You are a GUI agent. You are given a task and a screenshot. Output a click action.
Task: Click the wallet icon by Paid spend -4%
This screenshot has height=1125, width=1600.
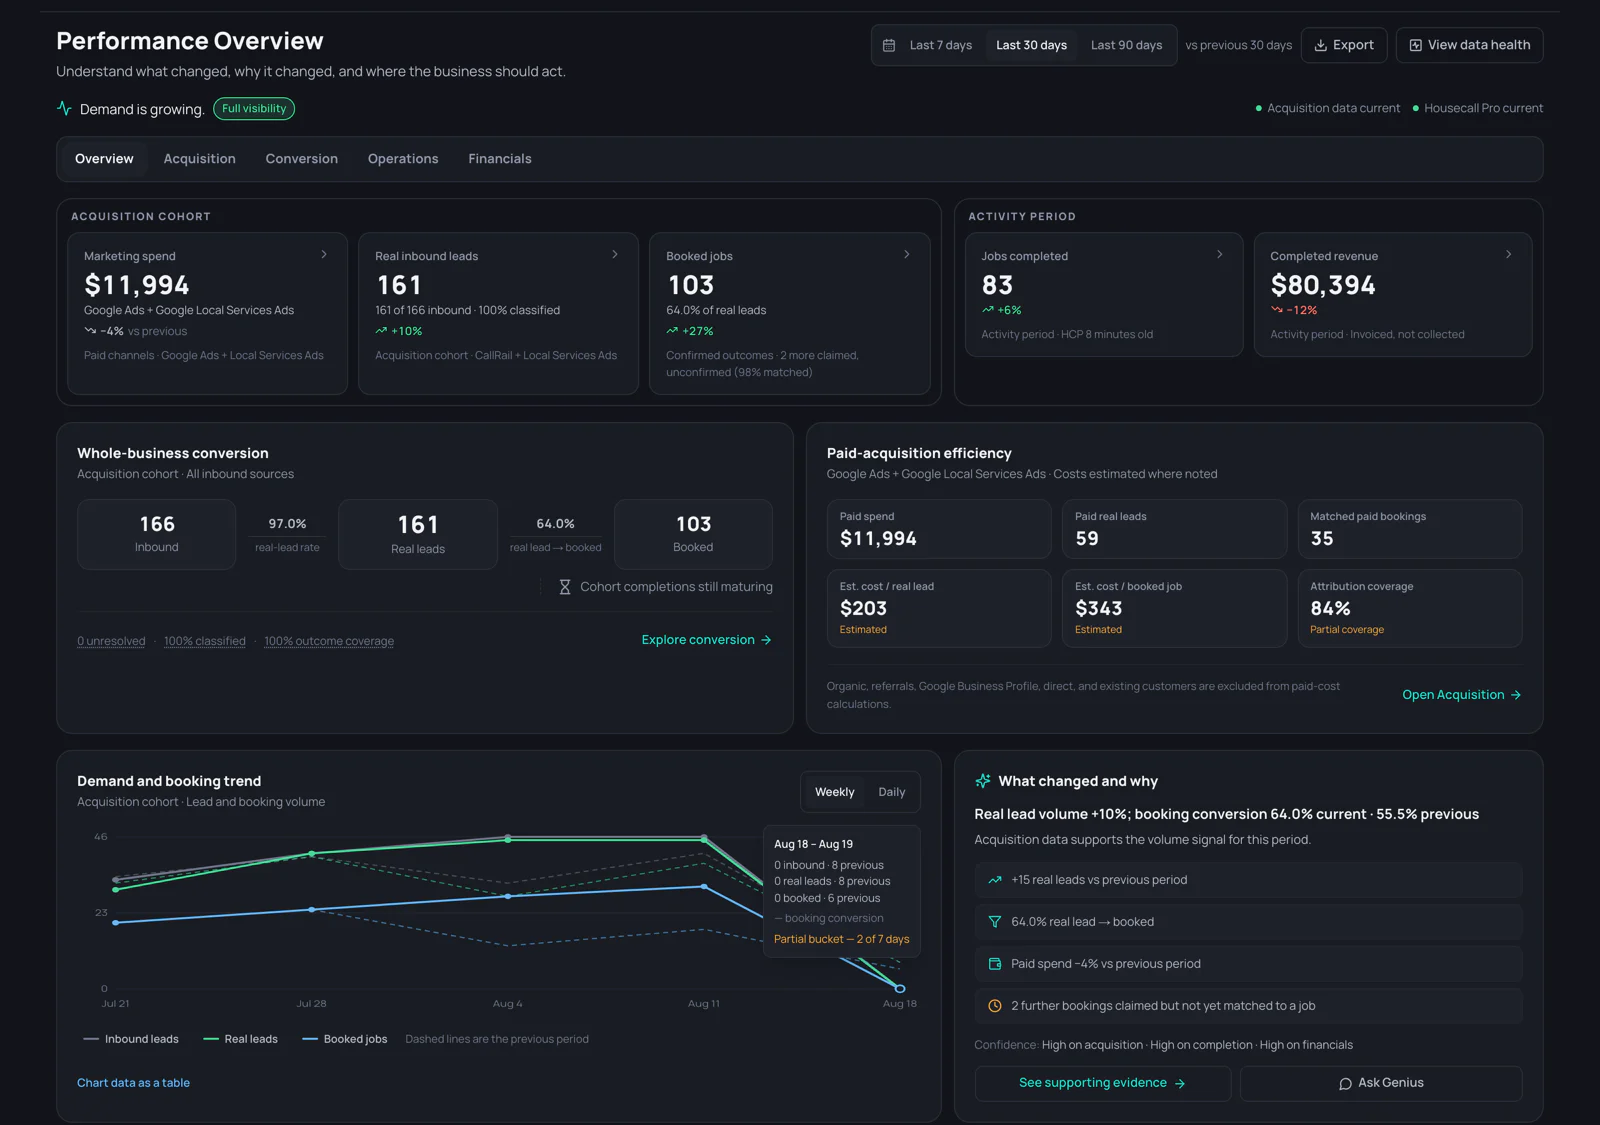pyautogui.click(x=995, y=964)
